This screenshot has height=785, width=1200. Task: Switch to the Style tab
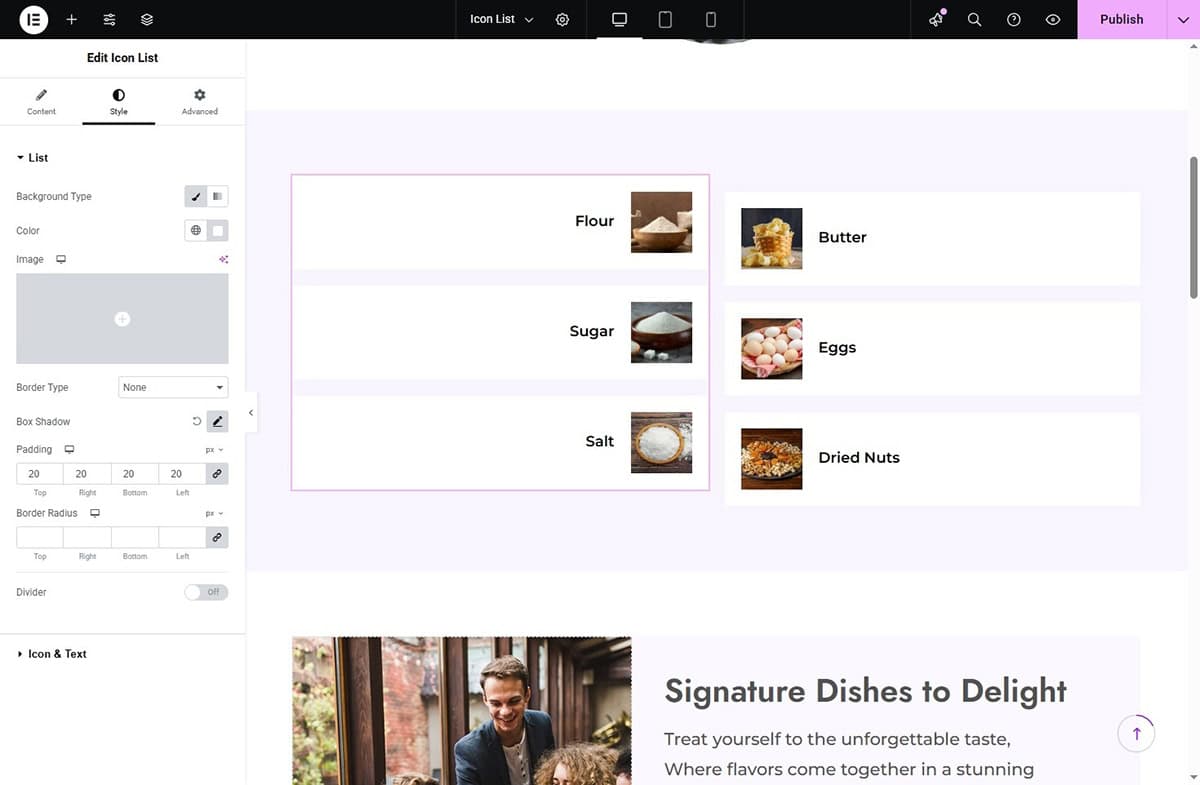[x=119, y=102]
